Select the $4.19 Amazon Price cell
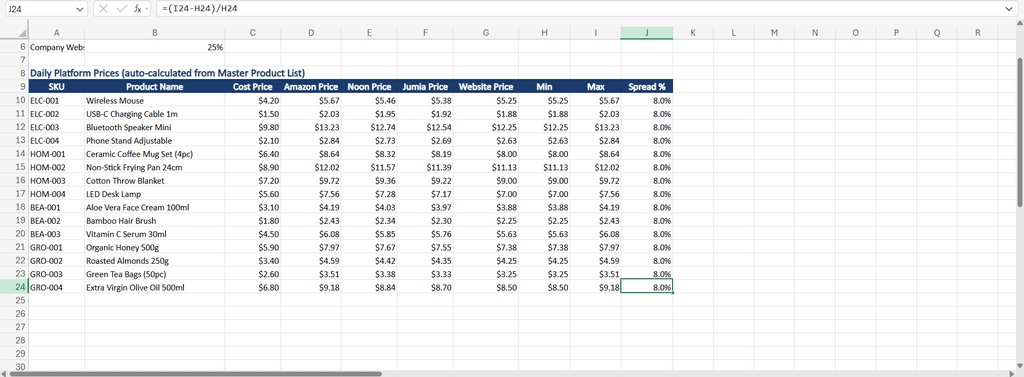 coord(311,207)
